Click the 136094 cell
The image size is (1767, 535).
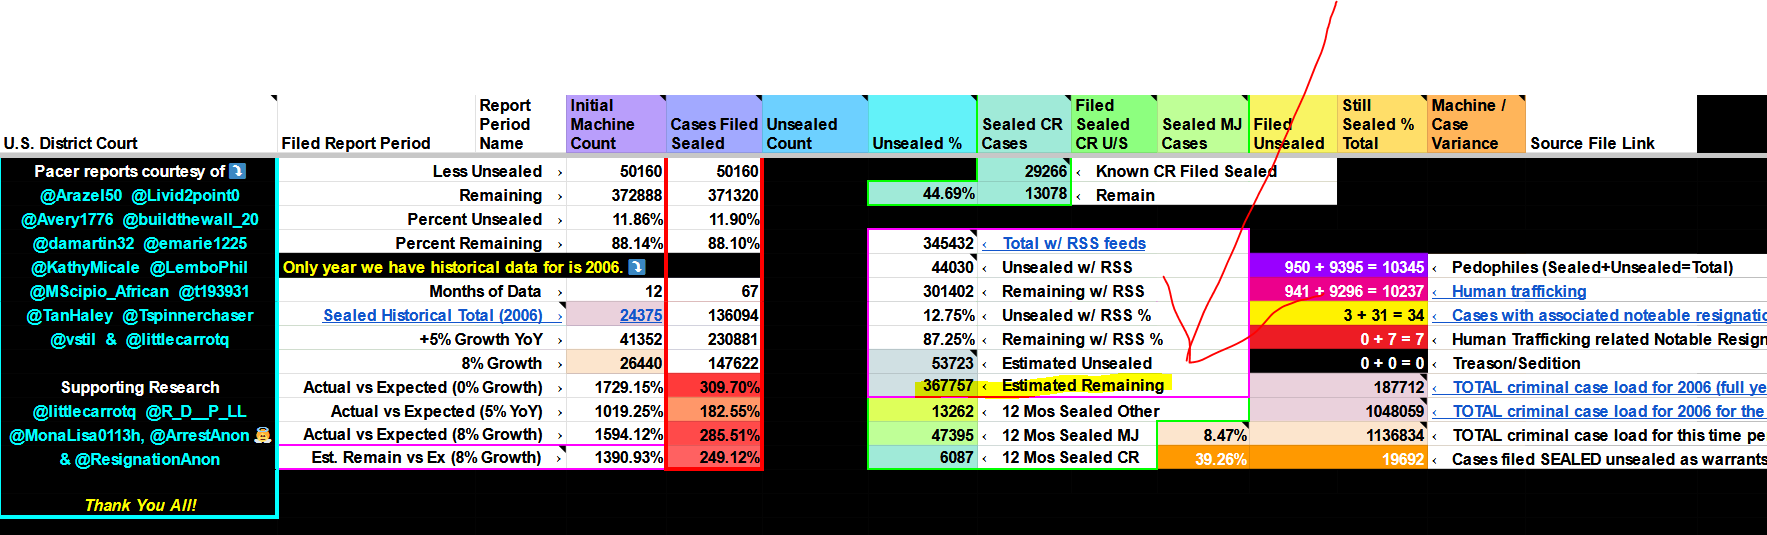[x=714, y=315]
